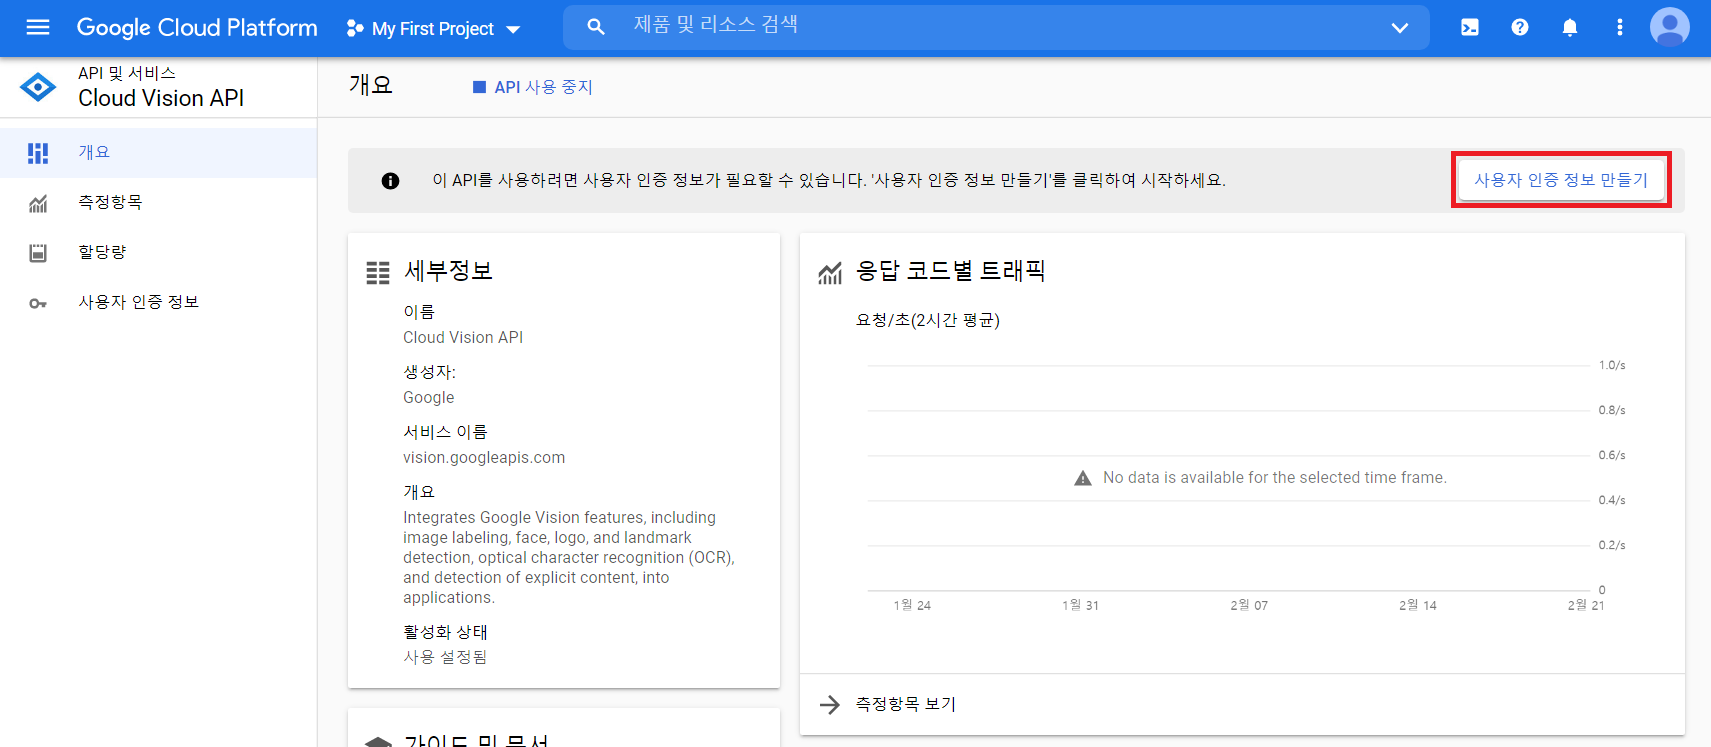The width and height of the screenshot is (1711, 747).
Task: Open the 측정항목 sidebar item
Action: click(158, 202)
